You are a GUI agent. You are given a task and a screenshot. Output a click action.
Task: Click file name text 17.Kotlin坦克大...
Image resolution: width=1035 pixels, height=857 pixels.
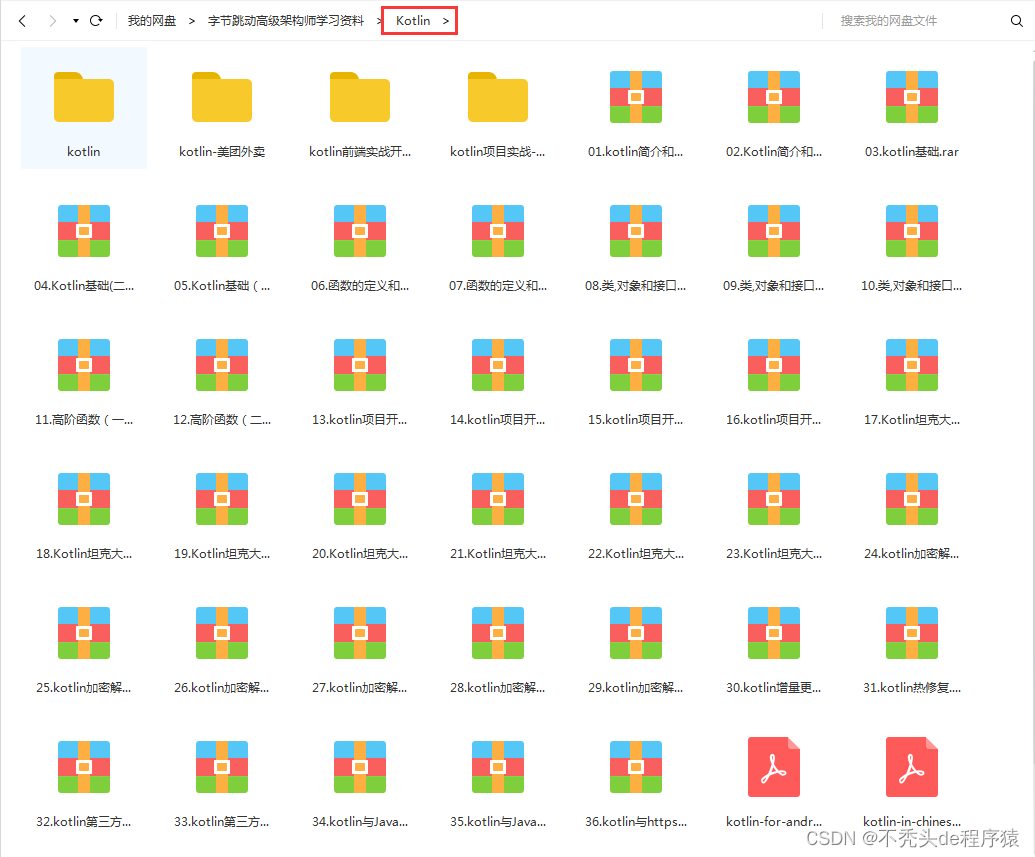click(912, 420)
